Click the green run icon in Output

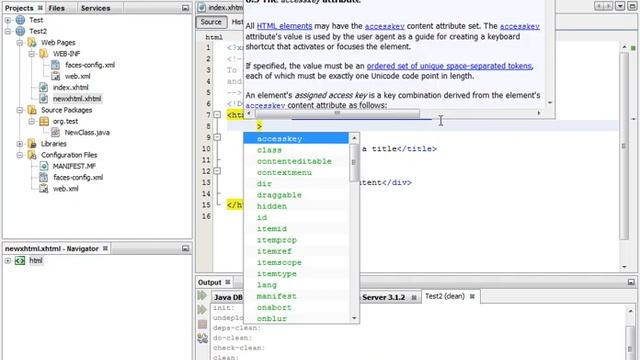[202, 296]
